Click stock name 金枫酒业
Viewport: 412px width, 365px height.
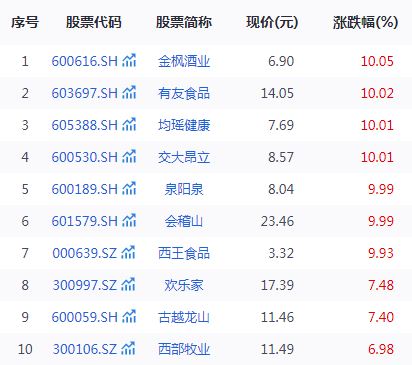coord(184,61)
